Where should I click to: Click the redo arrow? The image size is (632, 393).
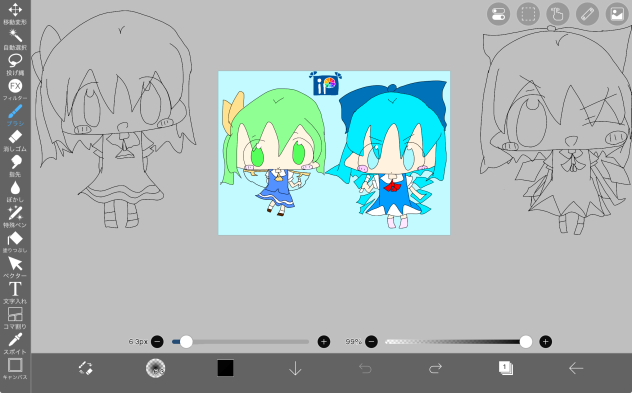point(435,368)
